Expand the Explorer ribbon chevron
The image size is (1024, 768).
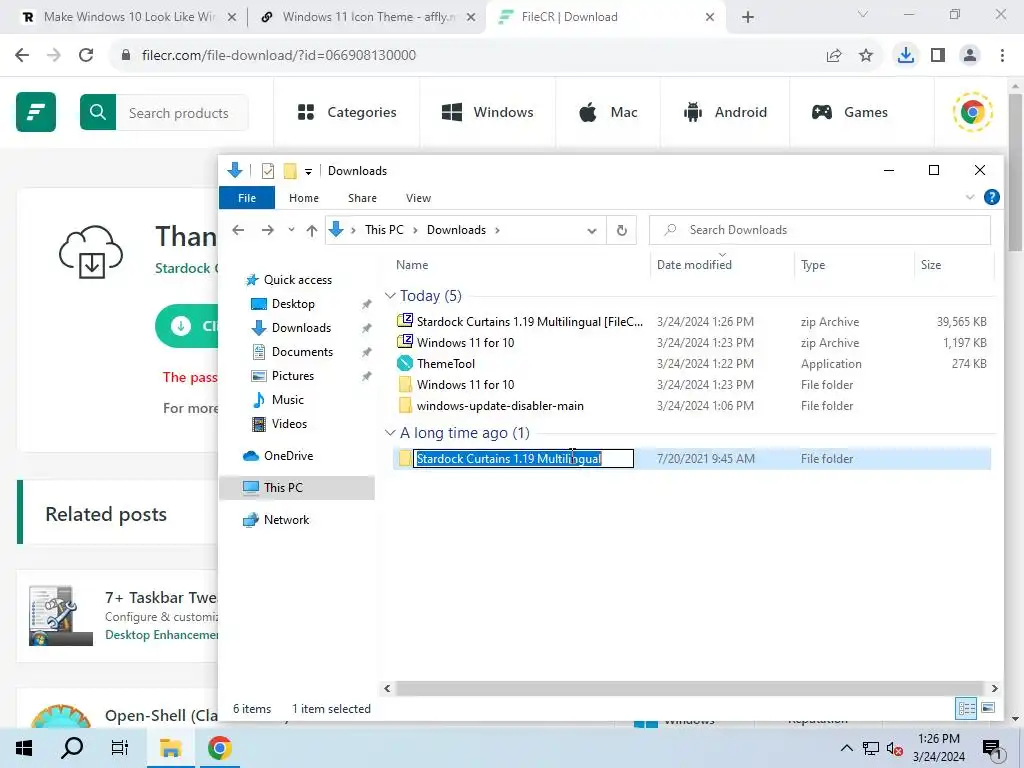pos(970,197)
